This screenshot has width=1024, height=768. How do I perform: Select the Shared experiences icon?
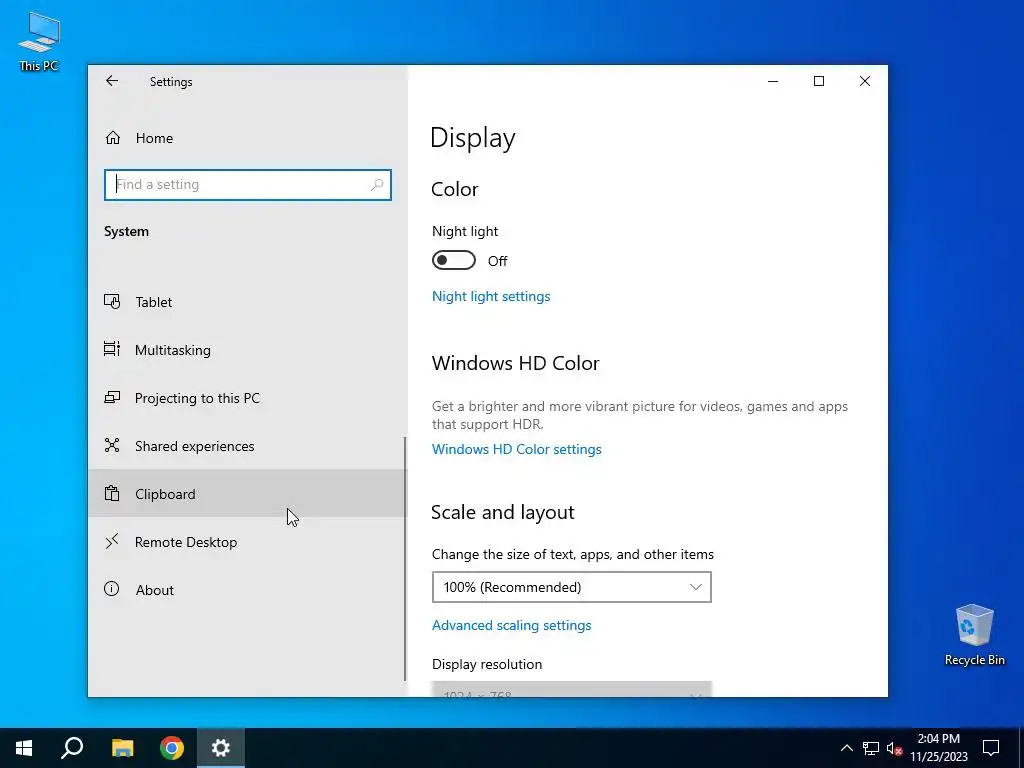coord(112,445)
